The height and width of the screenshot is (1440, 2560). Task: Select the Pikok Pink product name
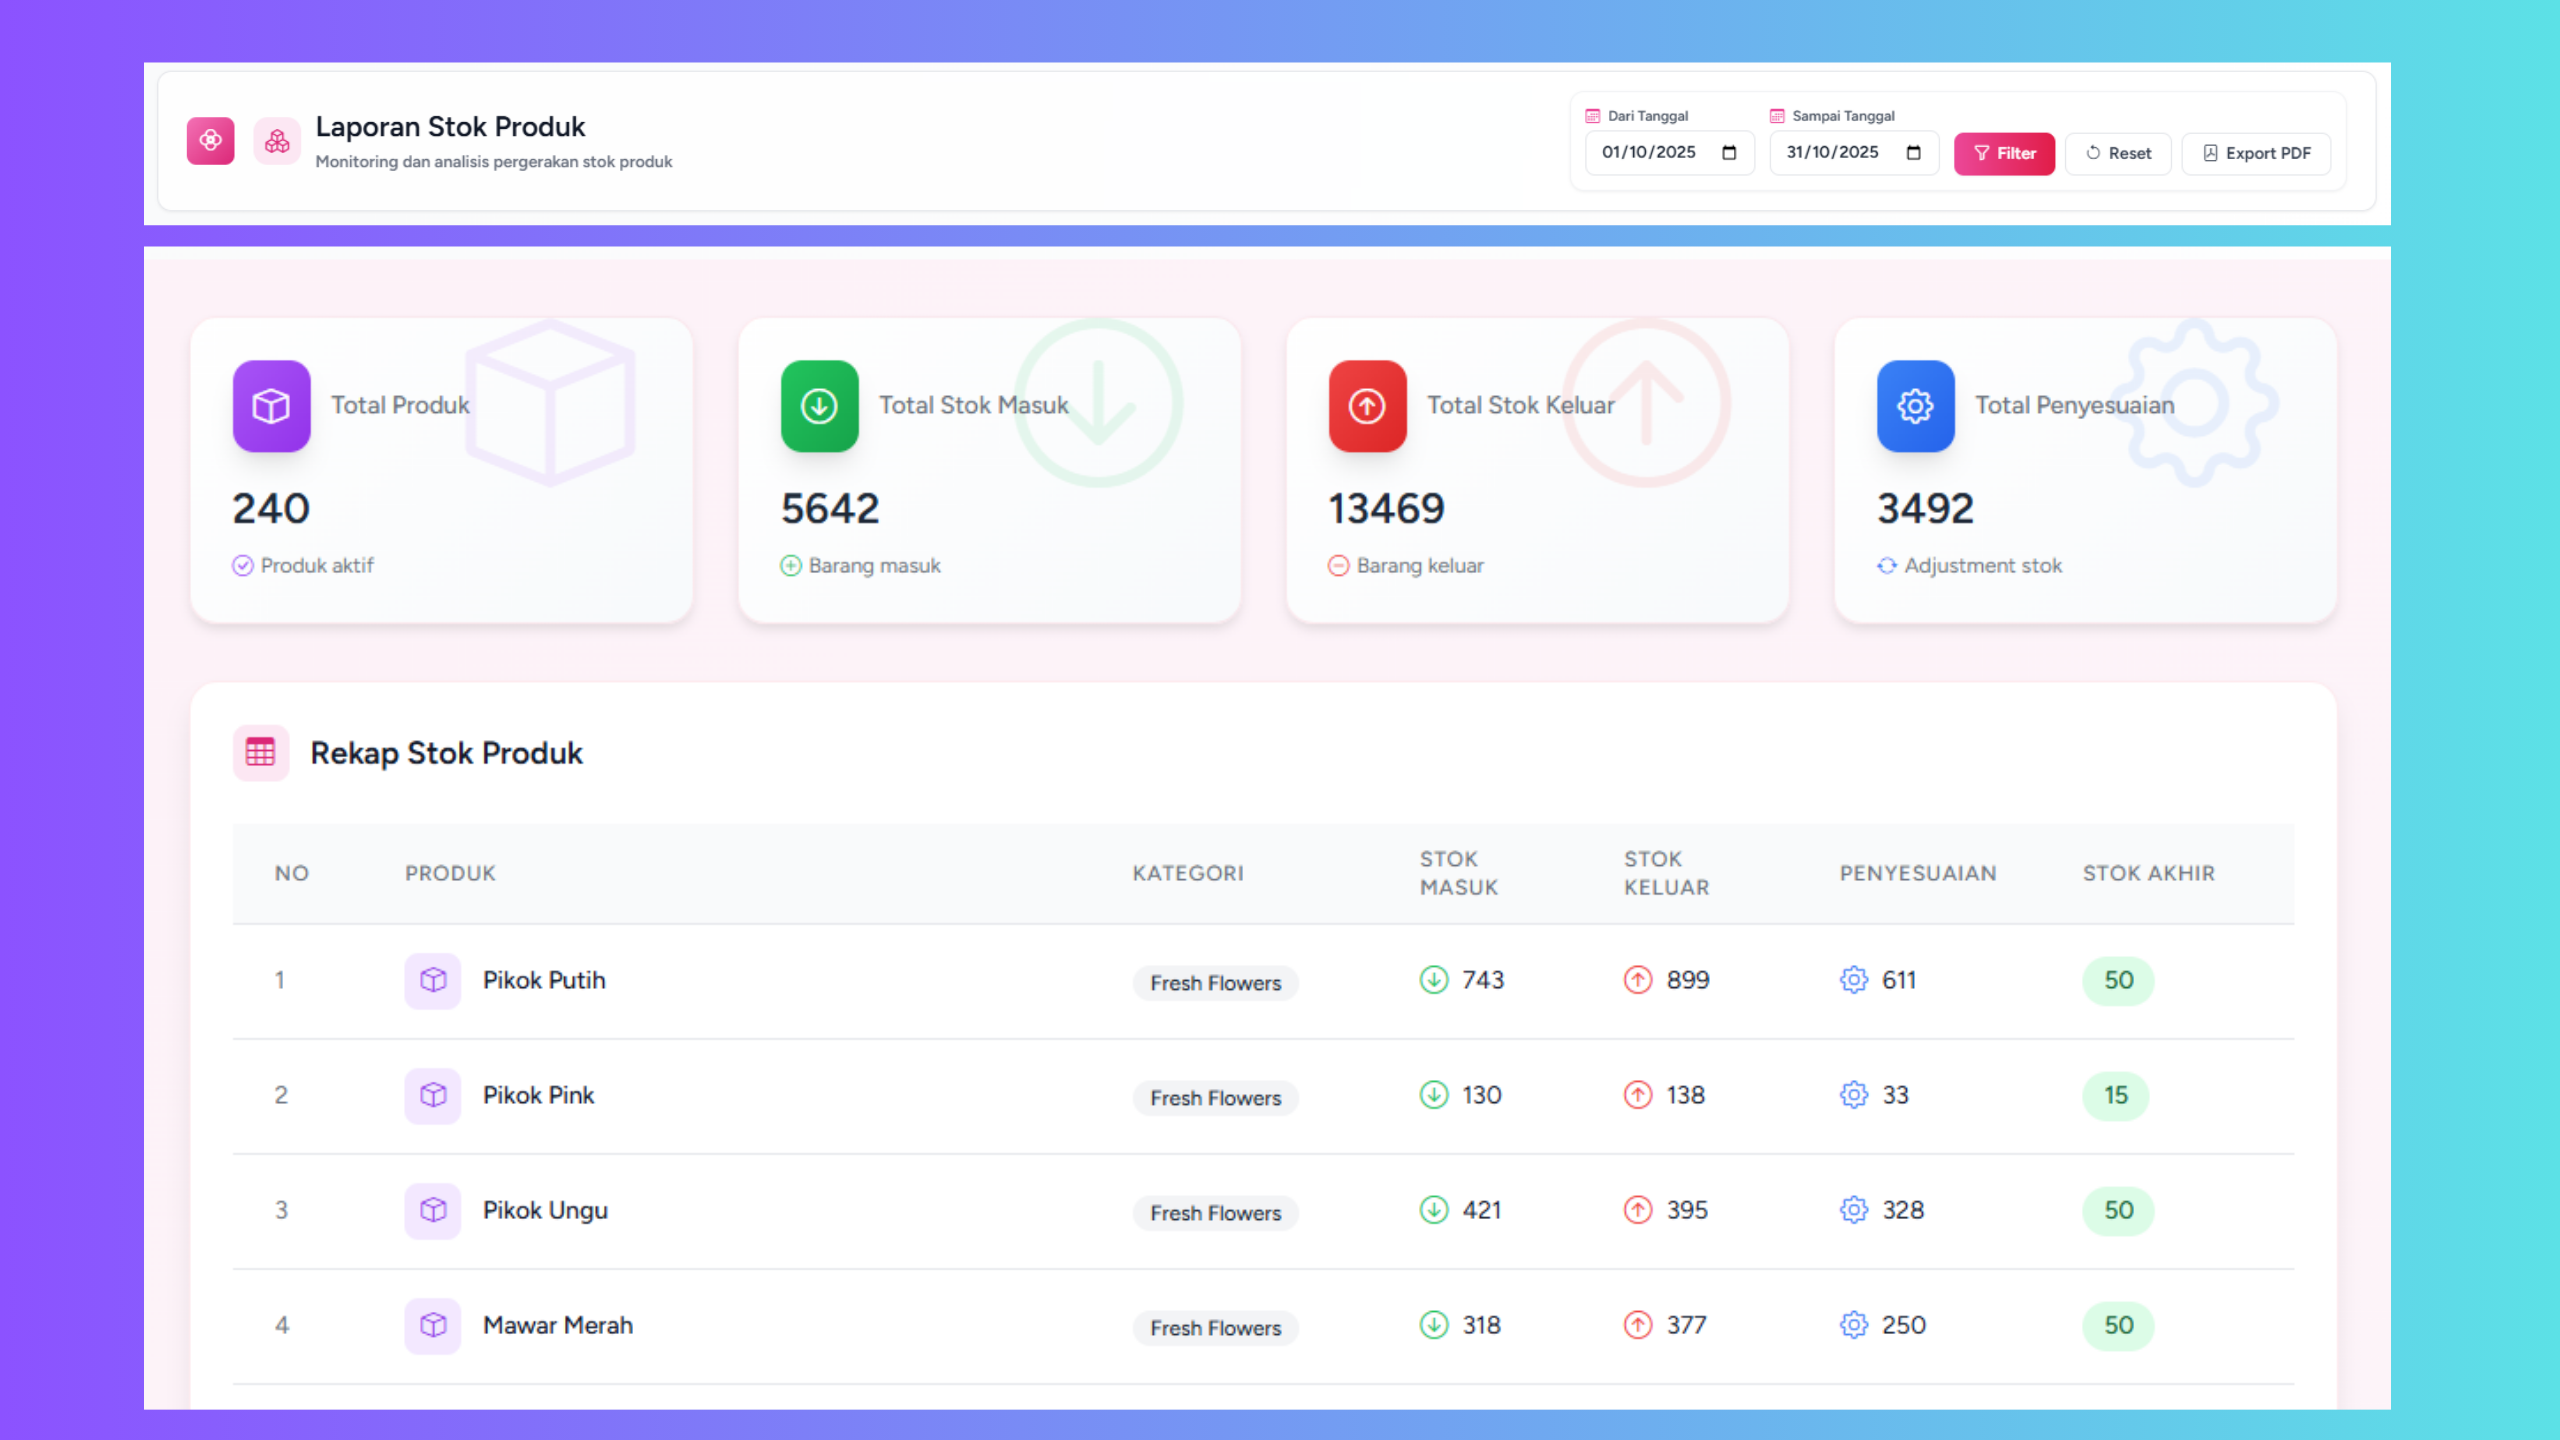pos(538,1095)
